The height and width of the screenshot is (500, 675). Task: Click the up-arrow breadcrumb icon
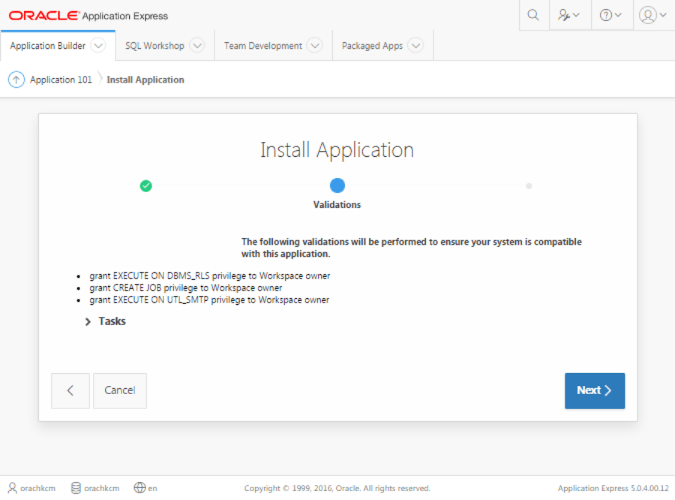(x=16, y=80)
